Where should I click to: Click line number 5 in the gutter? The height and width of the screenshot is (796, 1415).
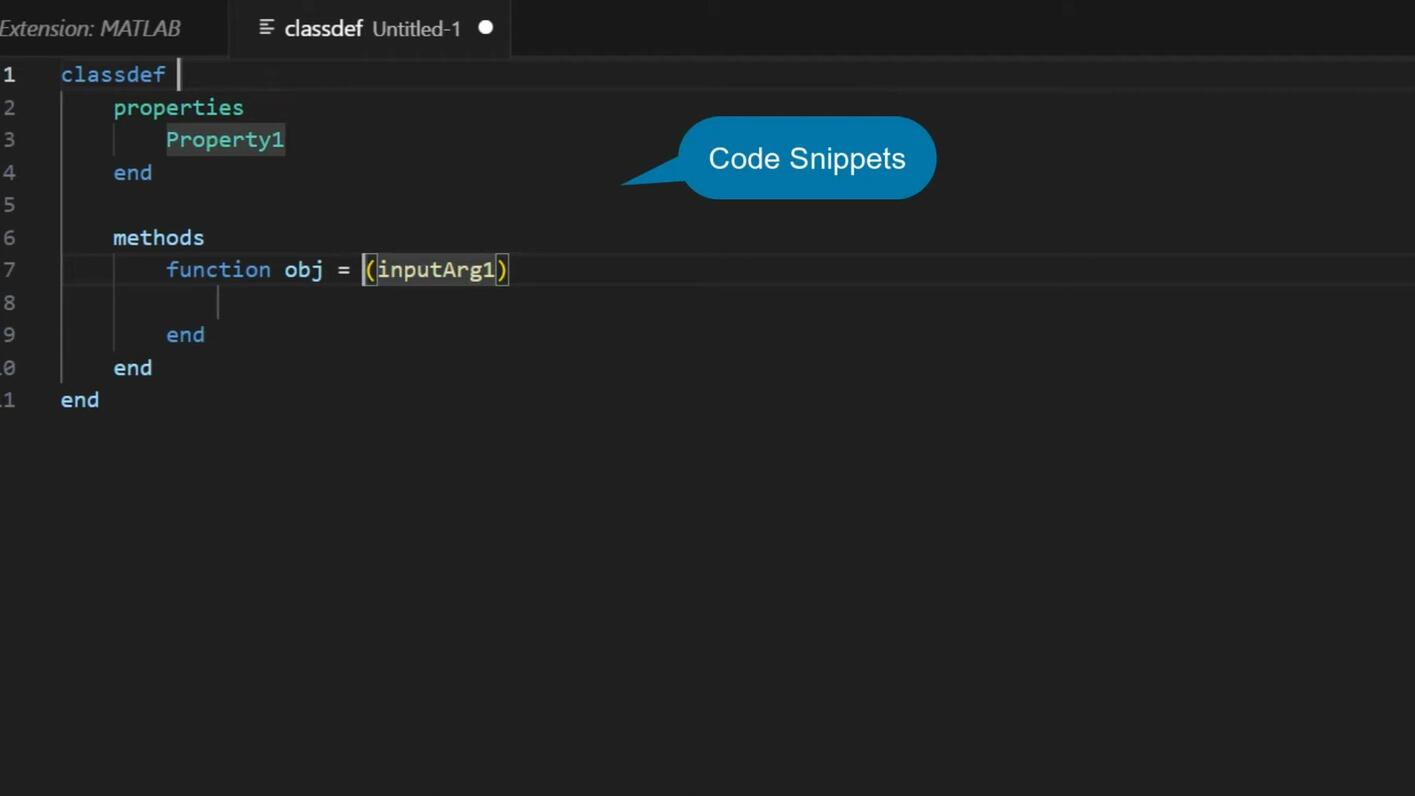click(9, 205)
